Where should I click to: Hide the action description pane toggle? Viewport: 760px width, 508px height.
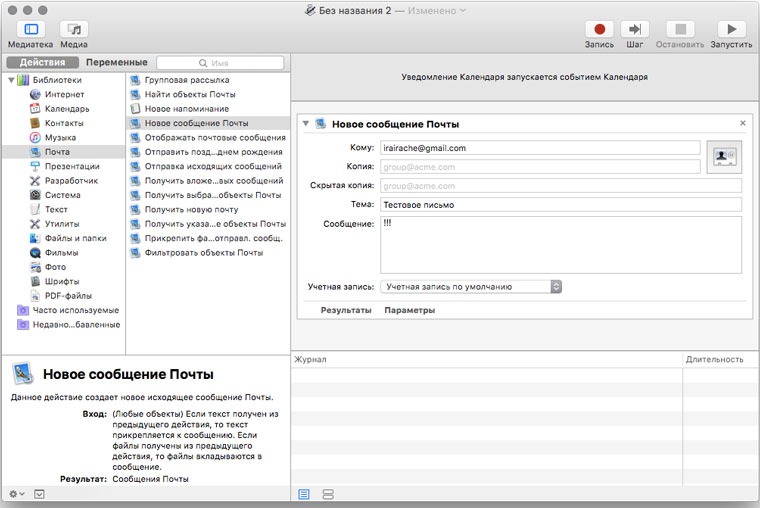click(x=39, y=494)
